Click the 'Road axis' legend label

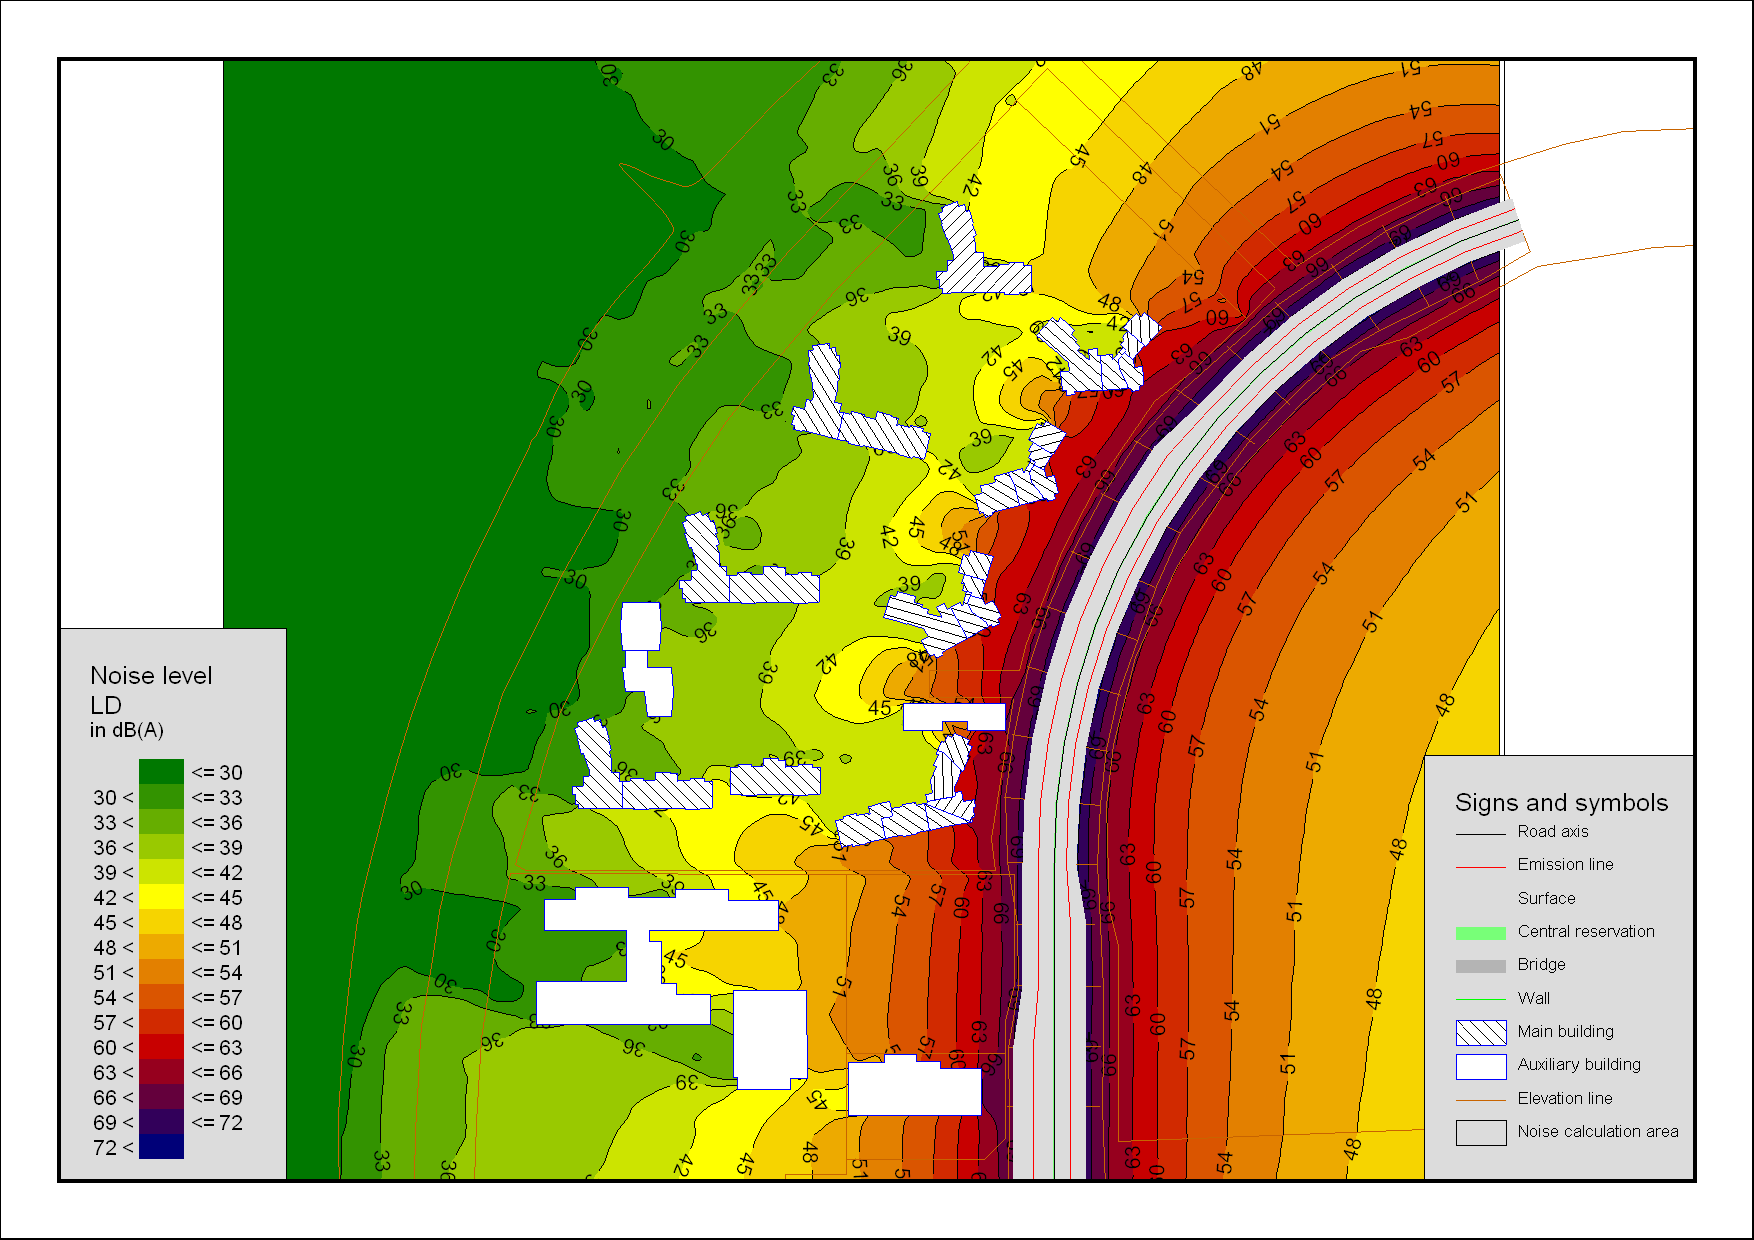click(1553, 832)
